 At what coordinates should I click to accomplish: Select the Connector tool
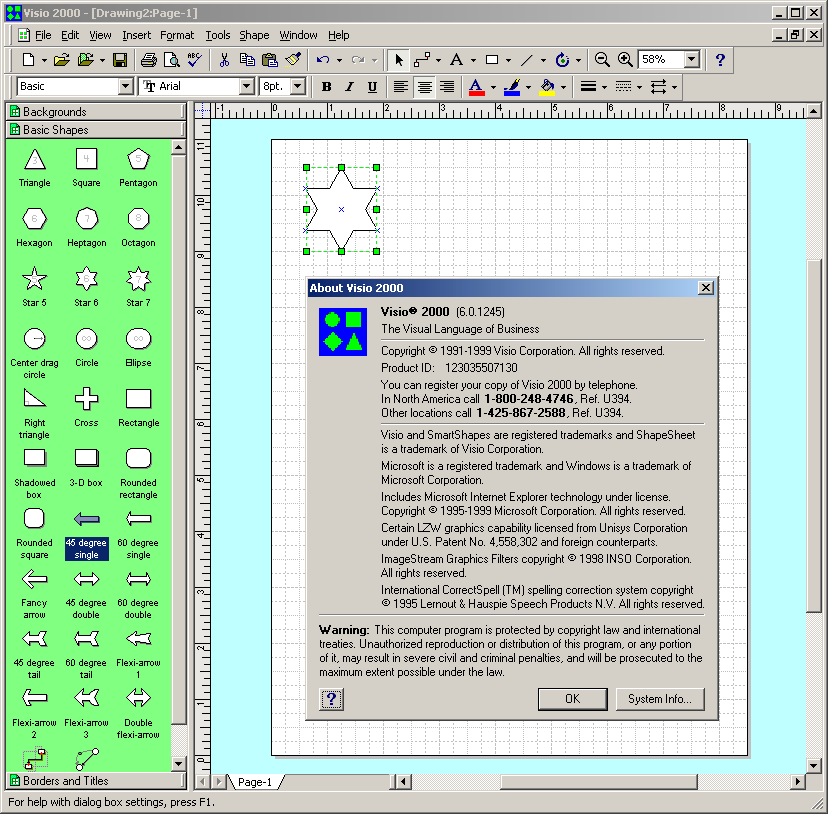(x=422, y=60)
